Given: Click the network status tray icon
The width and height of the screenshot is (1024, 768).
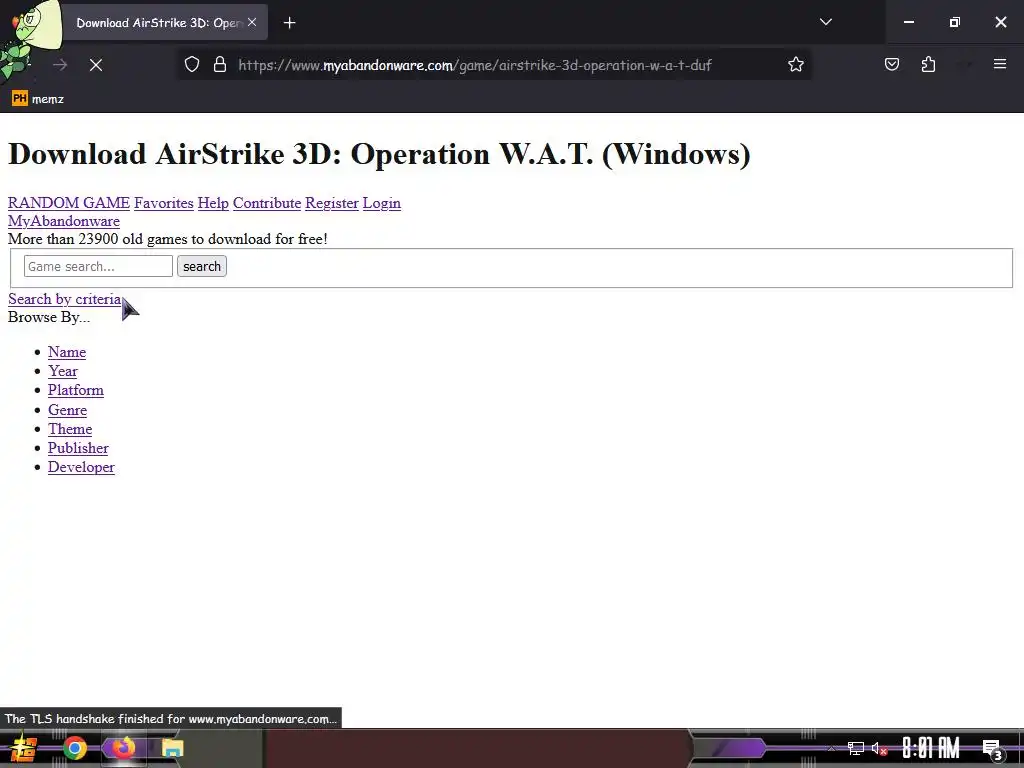Looking at the screenshot, I should [x=856, y=748].
